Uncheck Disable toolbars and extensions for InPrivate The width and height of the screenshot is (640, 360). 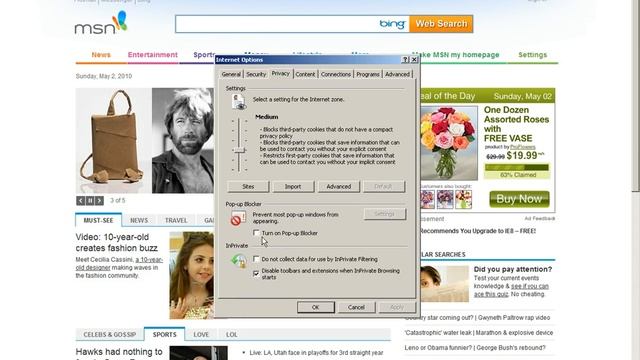(x=256, y=273)
